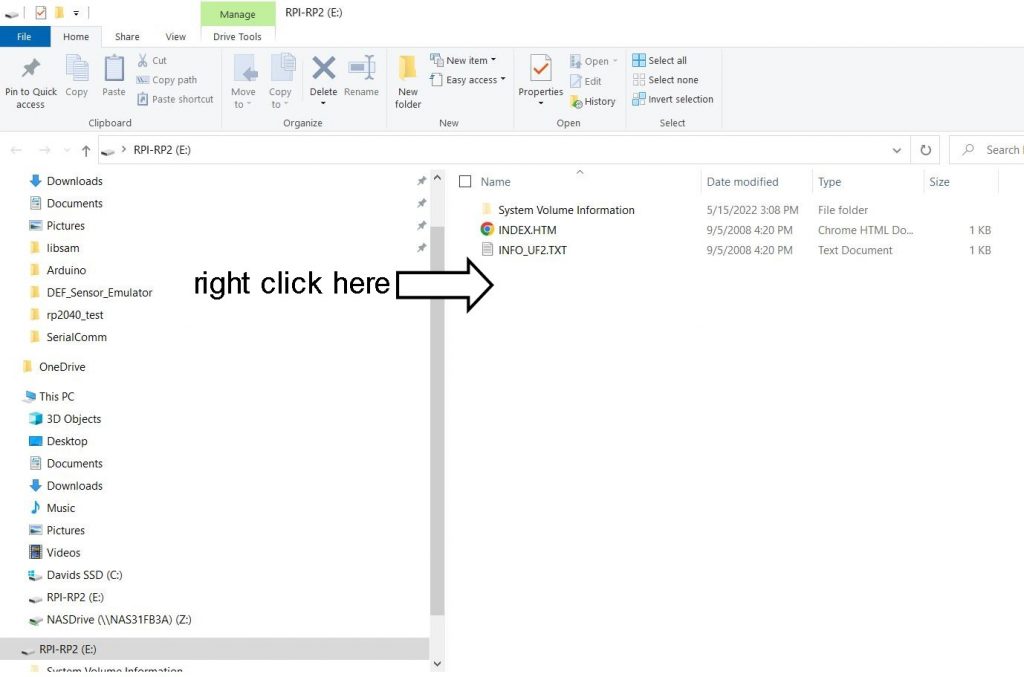Select the INFO_UF2.TXT file

(x=532, y=250)
